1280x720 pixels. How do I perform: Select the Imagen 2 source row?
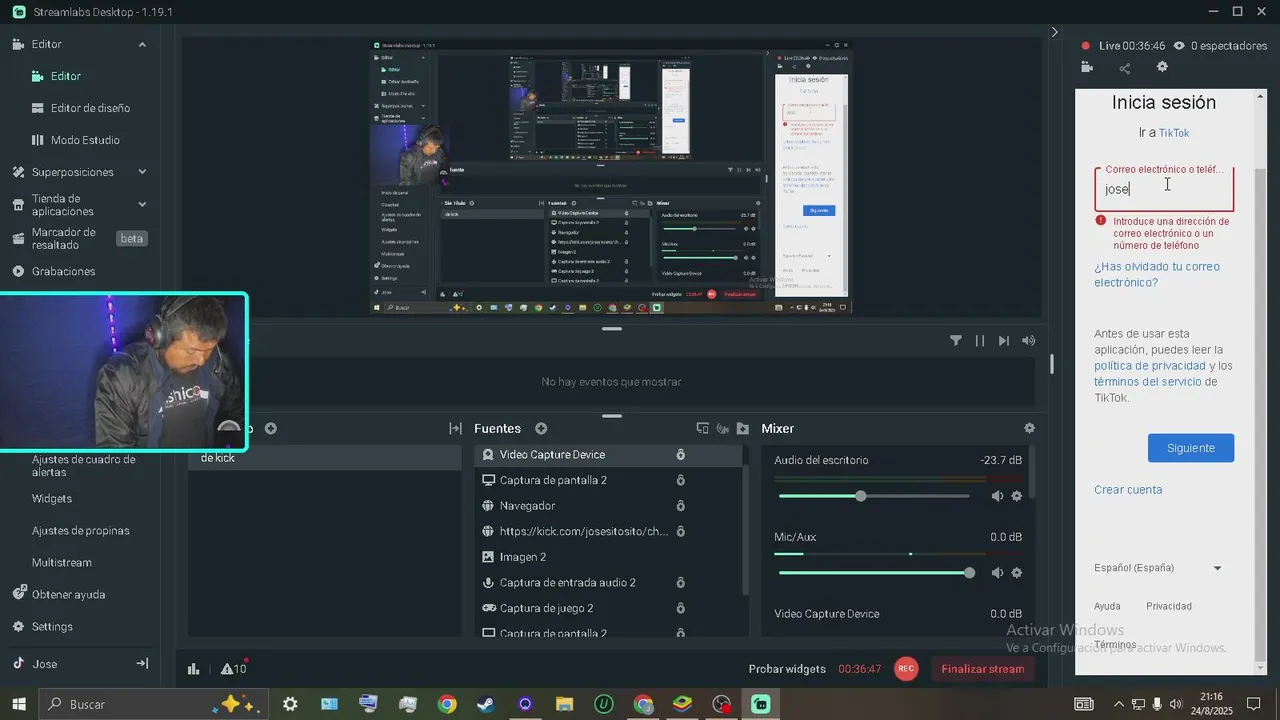608,557
